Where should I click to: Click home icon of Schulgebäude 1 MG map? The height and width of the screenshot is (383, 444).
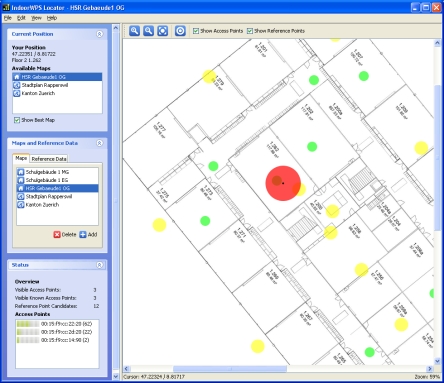21,172
